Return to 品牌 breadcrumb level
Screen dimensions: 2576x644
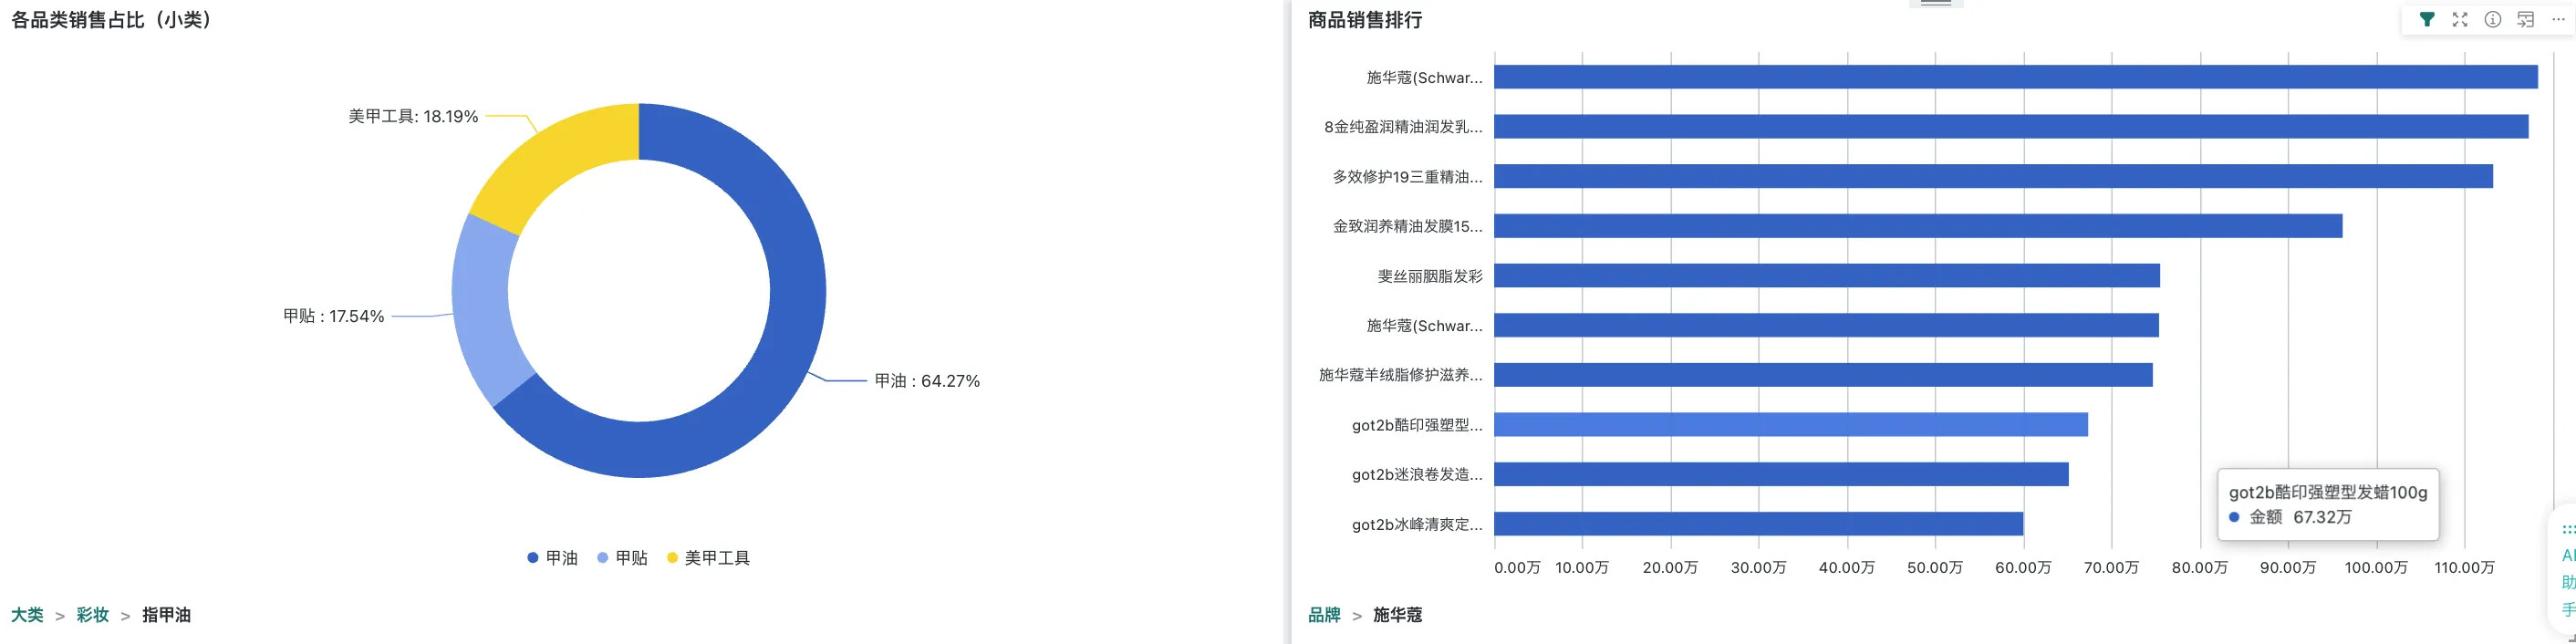[x=1324, y=615]
